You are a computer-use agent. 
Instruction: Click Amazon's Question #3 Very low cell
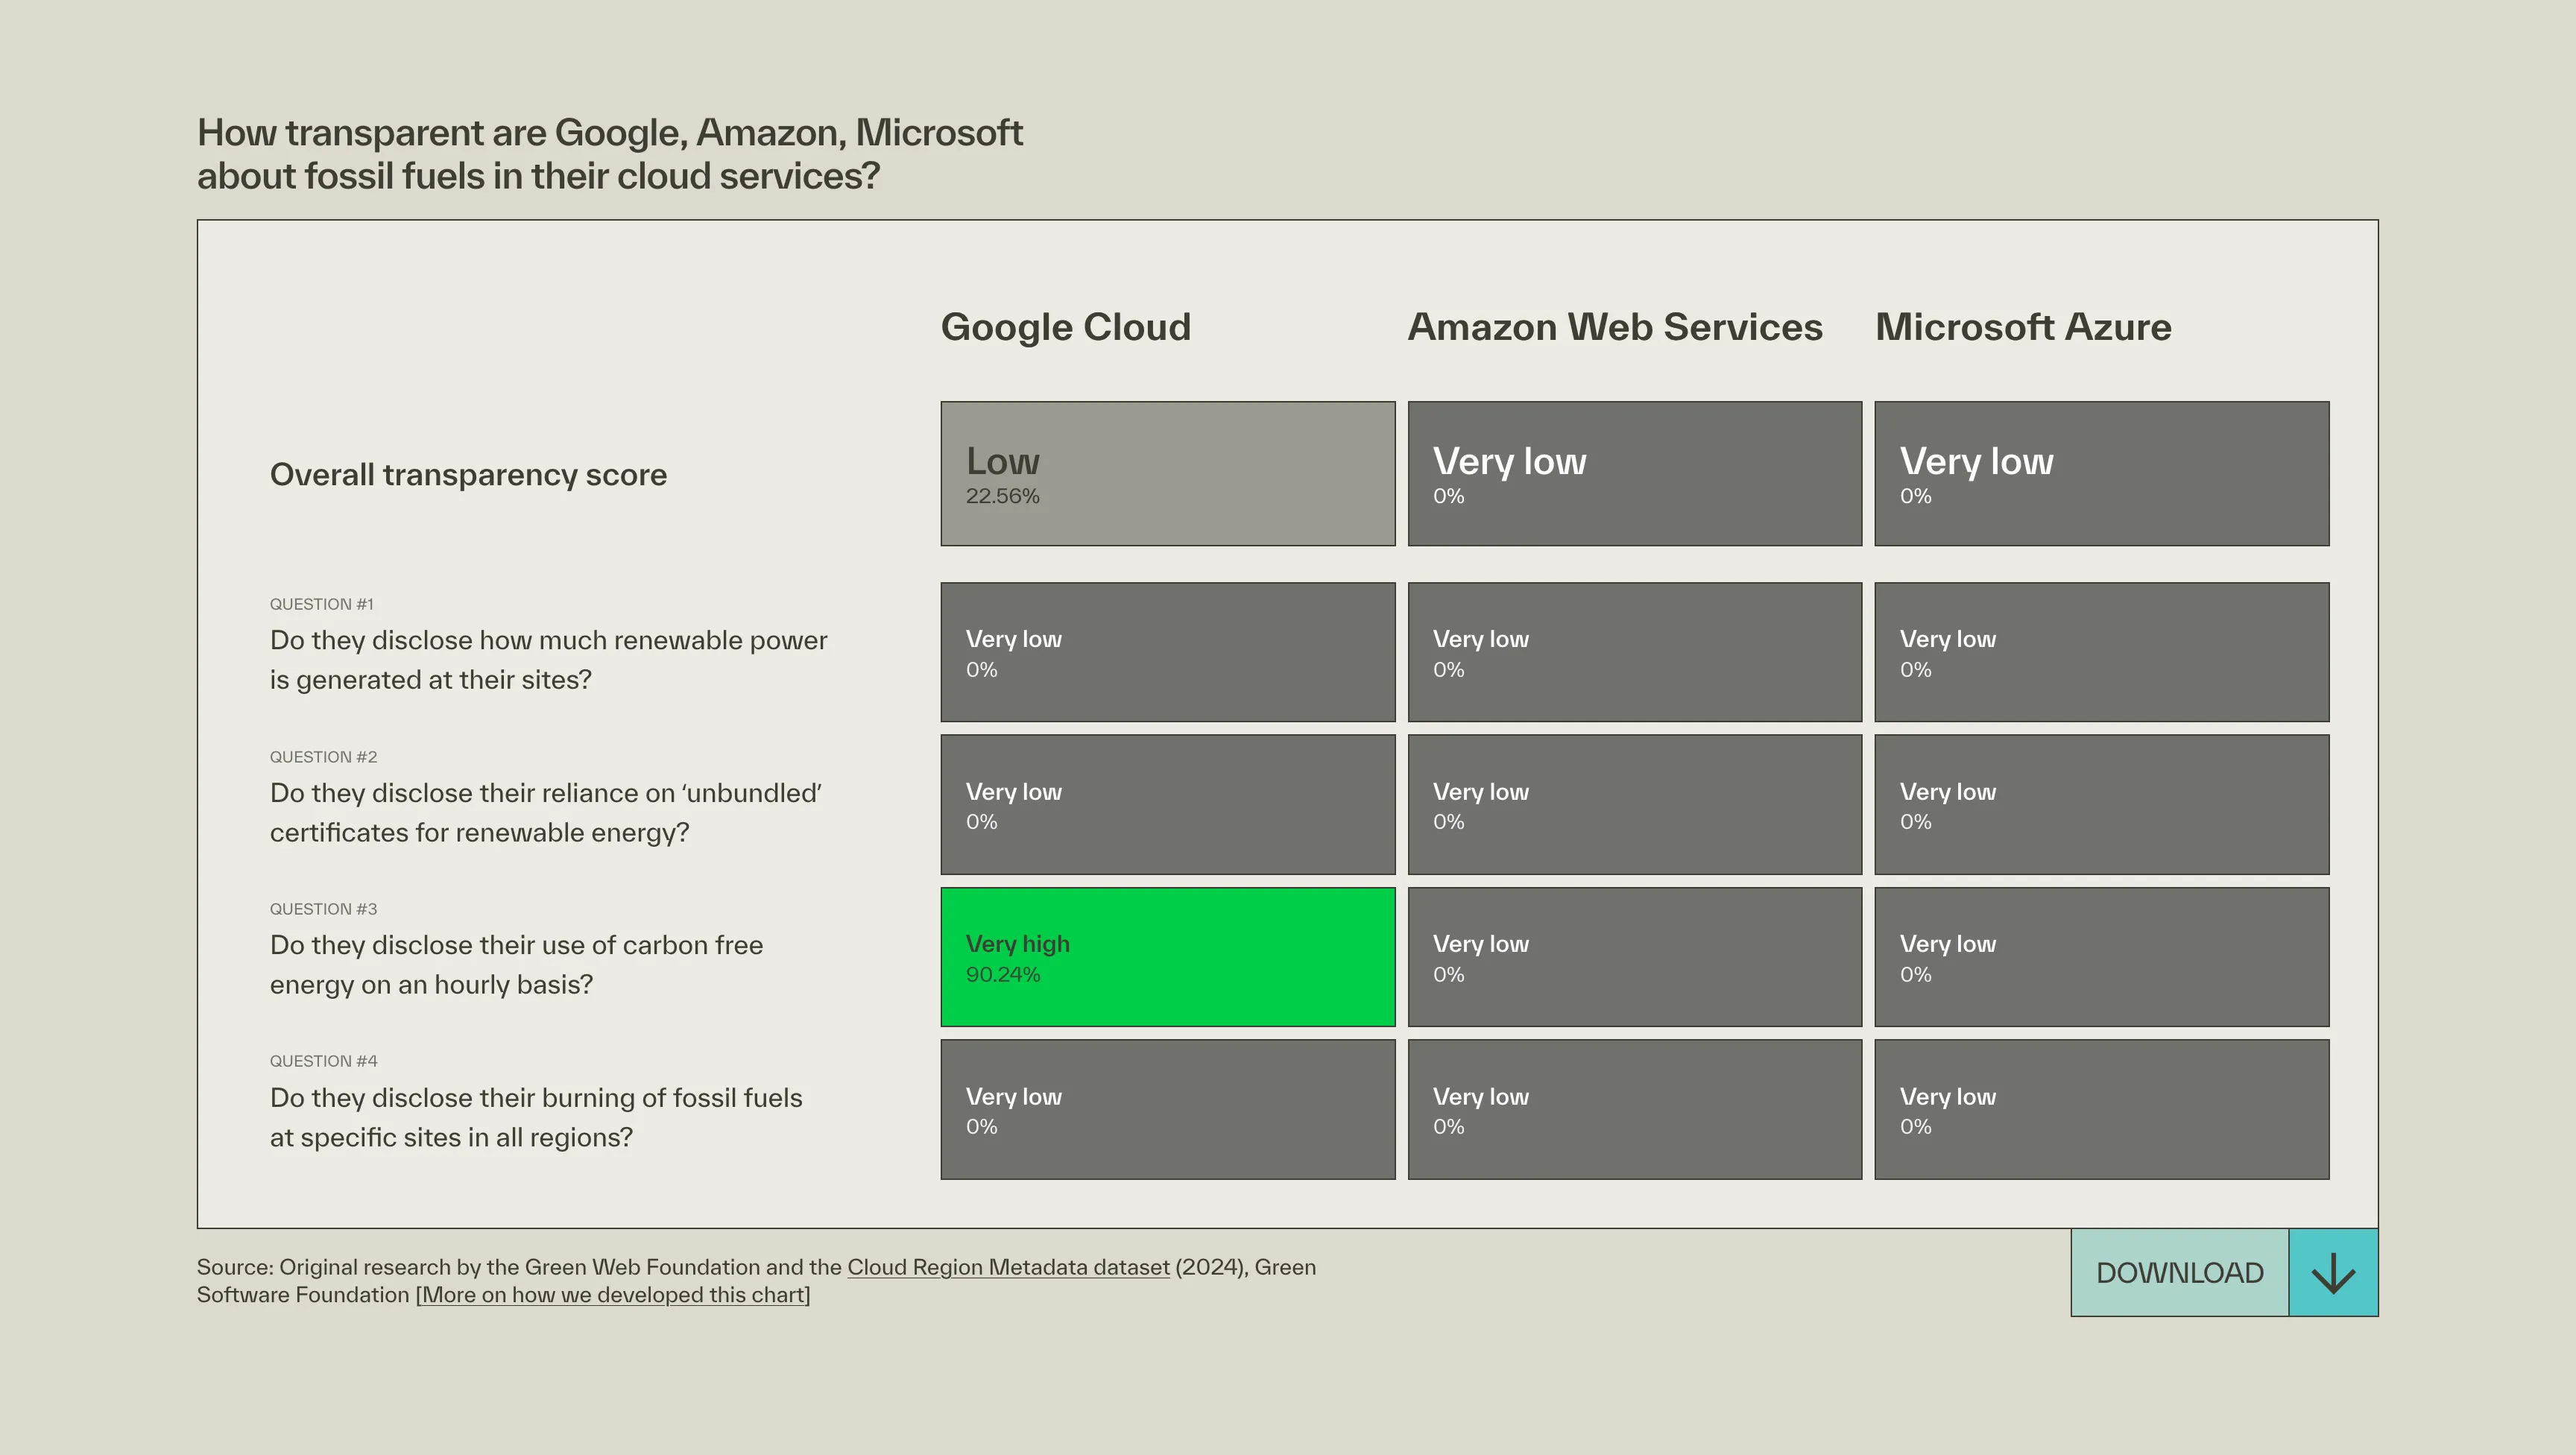point(1634,957)
